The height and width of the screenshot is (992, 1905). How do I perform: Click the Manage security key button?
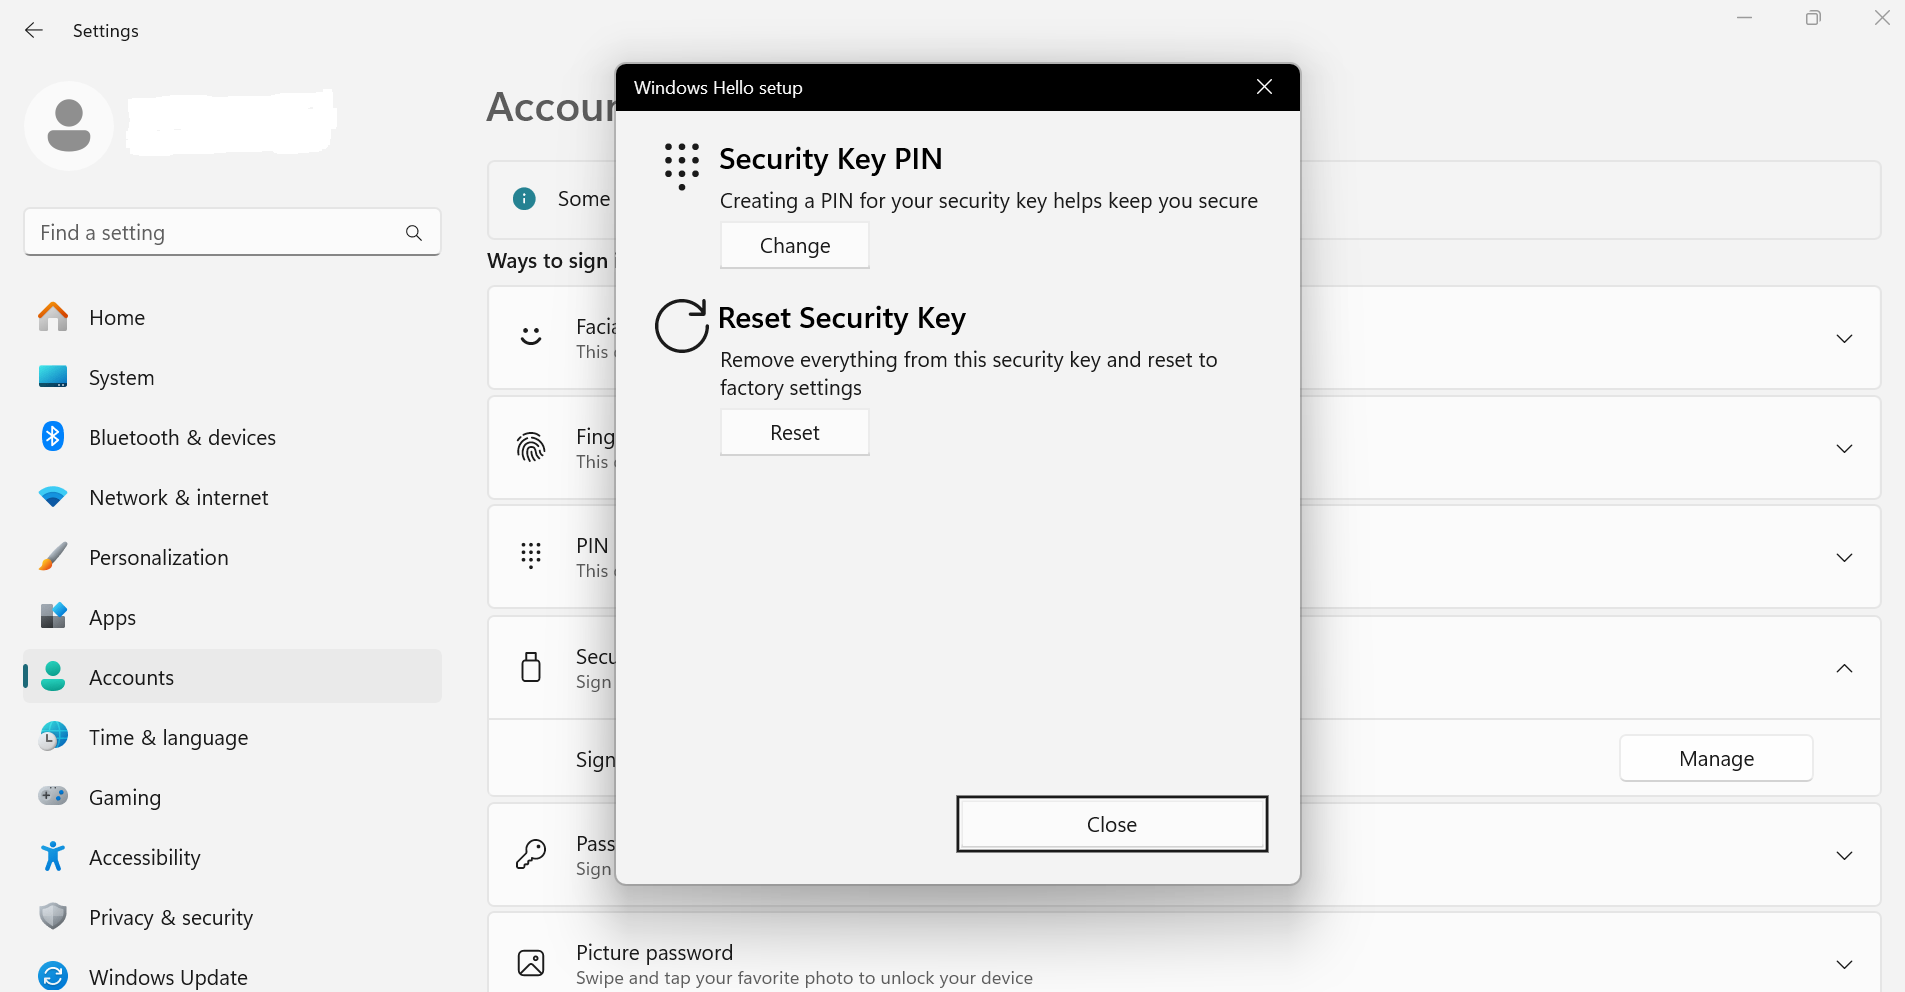[x=1715, y=759]
